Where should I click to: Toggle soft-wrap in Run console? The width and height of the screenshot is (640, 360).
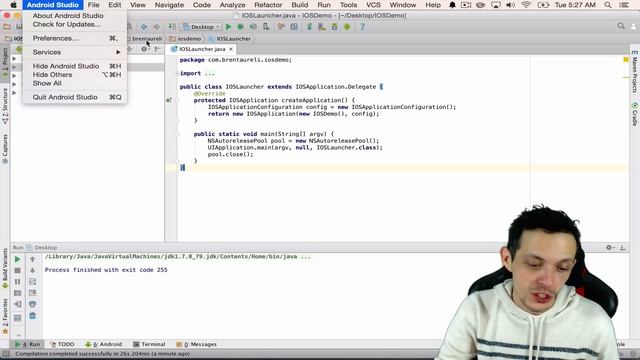tap(33, 282)
